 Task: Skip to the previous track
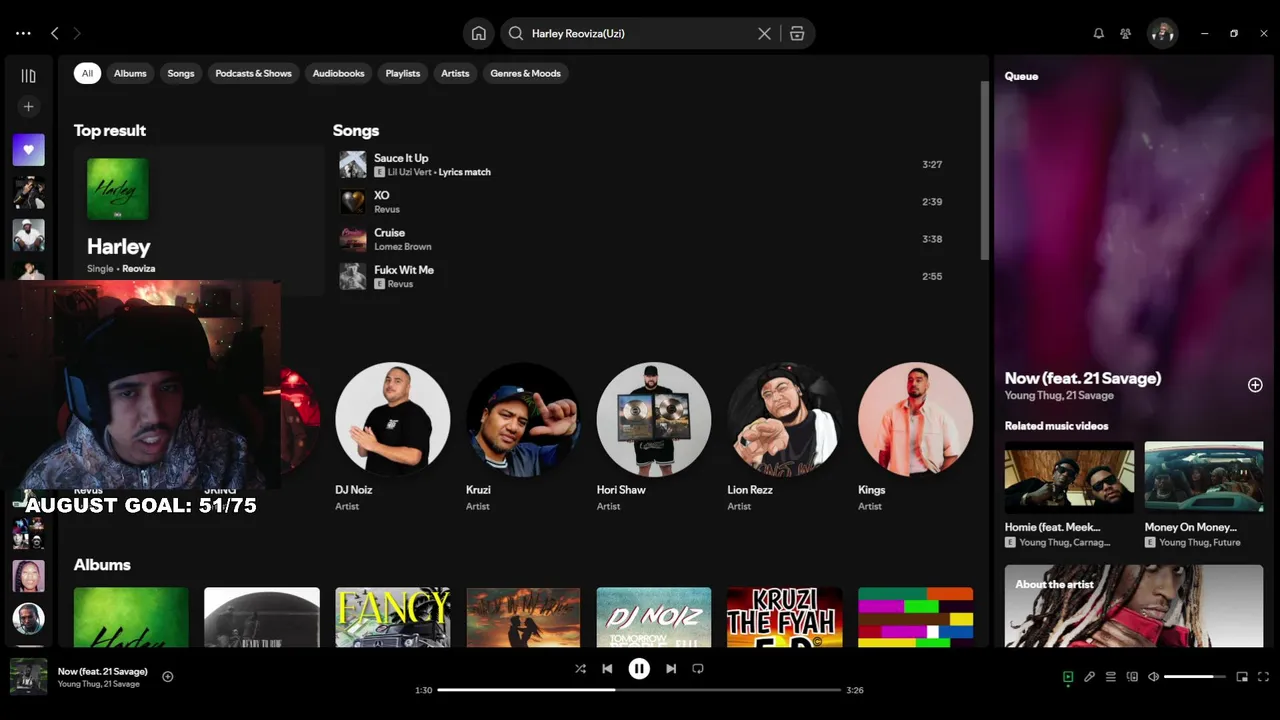click(607, 668)
